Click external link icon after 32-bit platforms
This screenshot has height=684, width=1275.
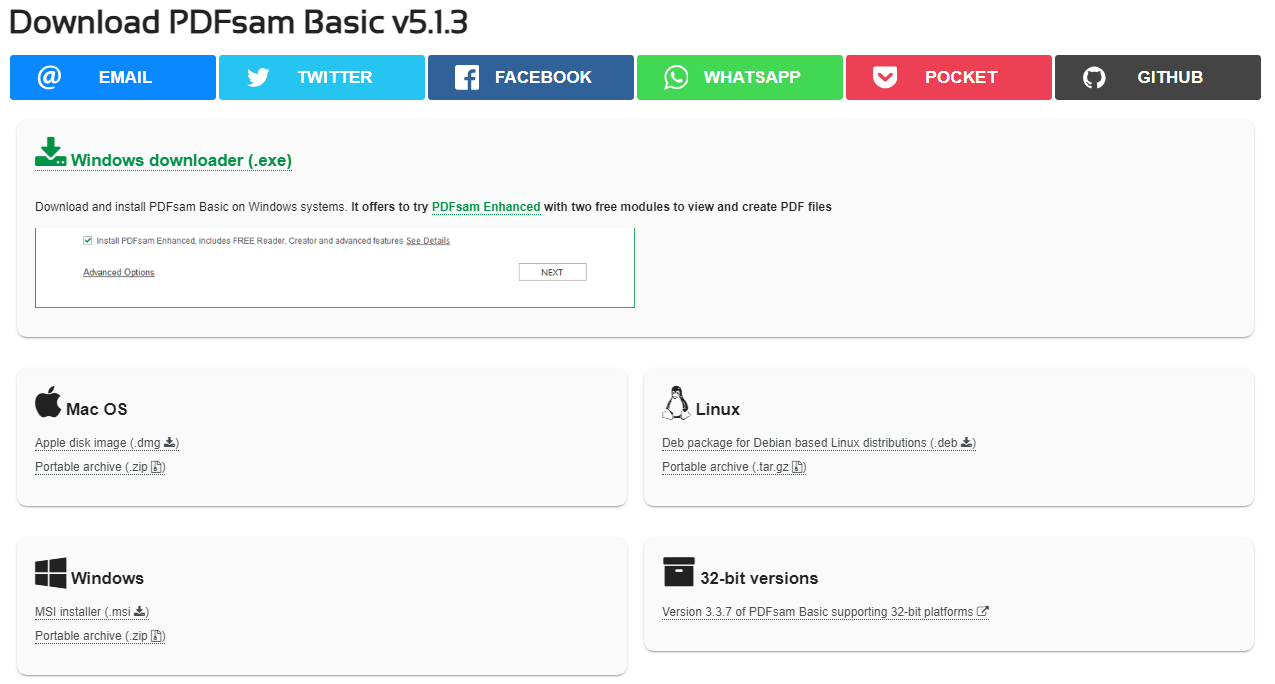[x=983, y=611]
